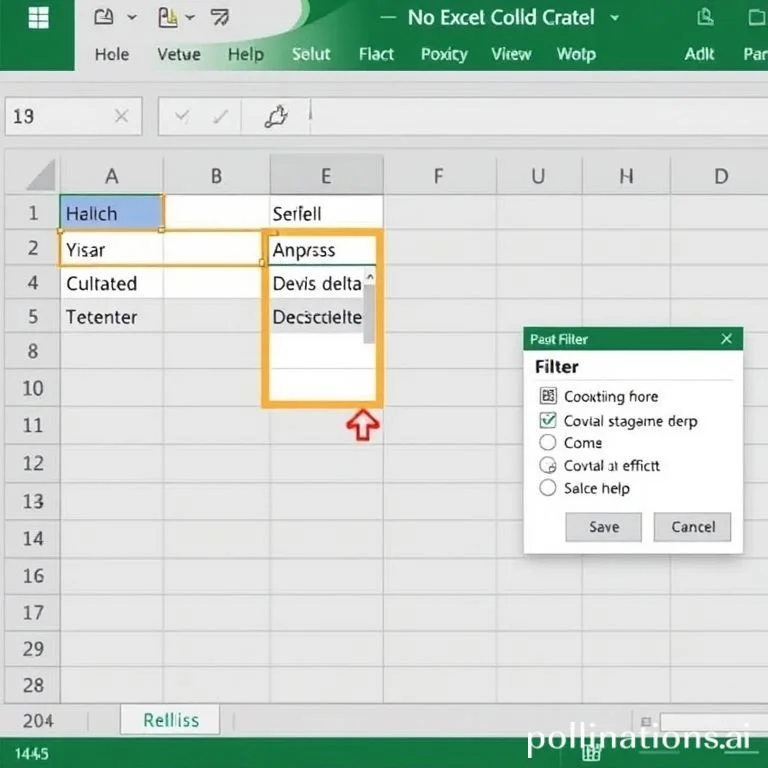Open the Help ribbon tab

point(245,54)
